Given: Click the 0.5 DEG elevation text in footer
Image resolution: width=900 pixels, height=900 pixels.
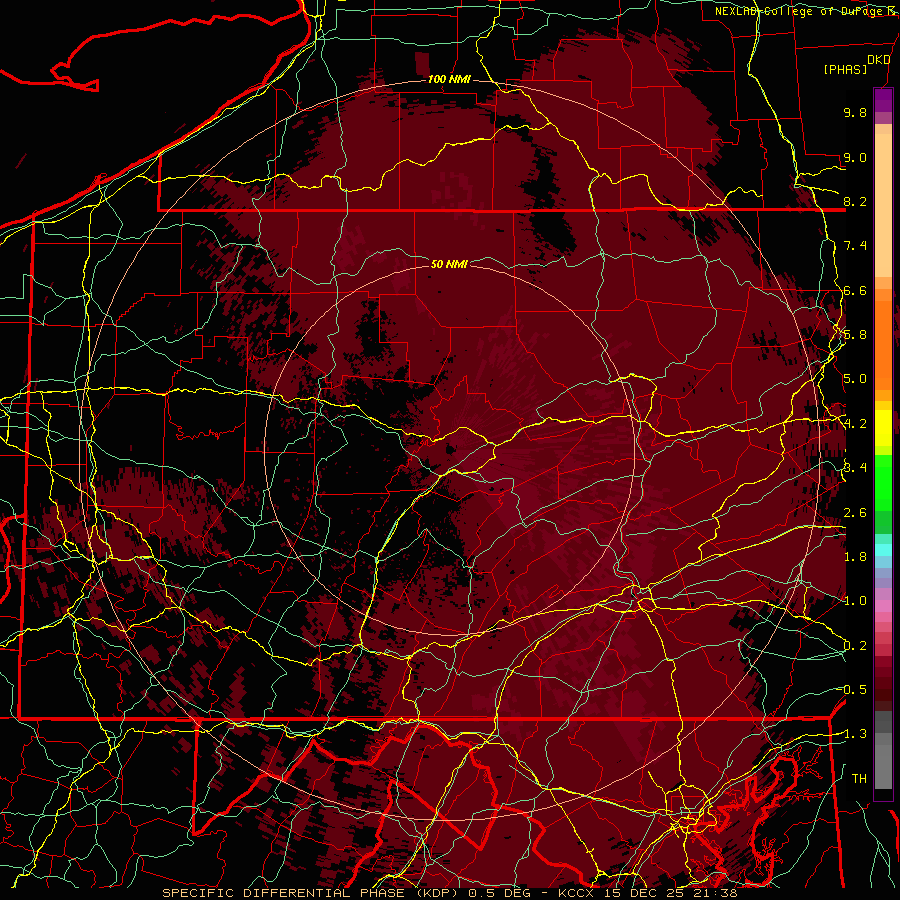Looking at the screenshot, I should (x=499, y=893).
